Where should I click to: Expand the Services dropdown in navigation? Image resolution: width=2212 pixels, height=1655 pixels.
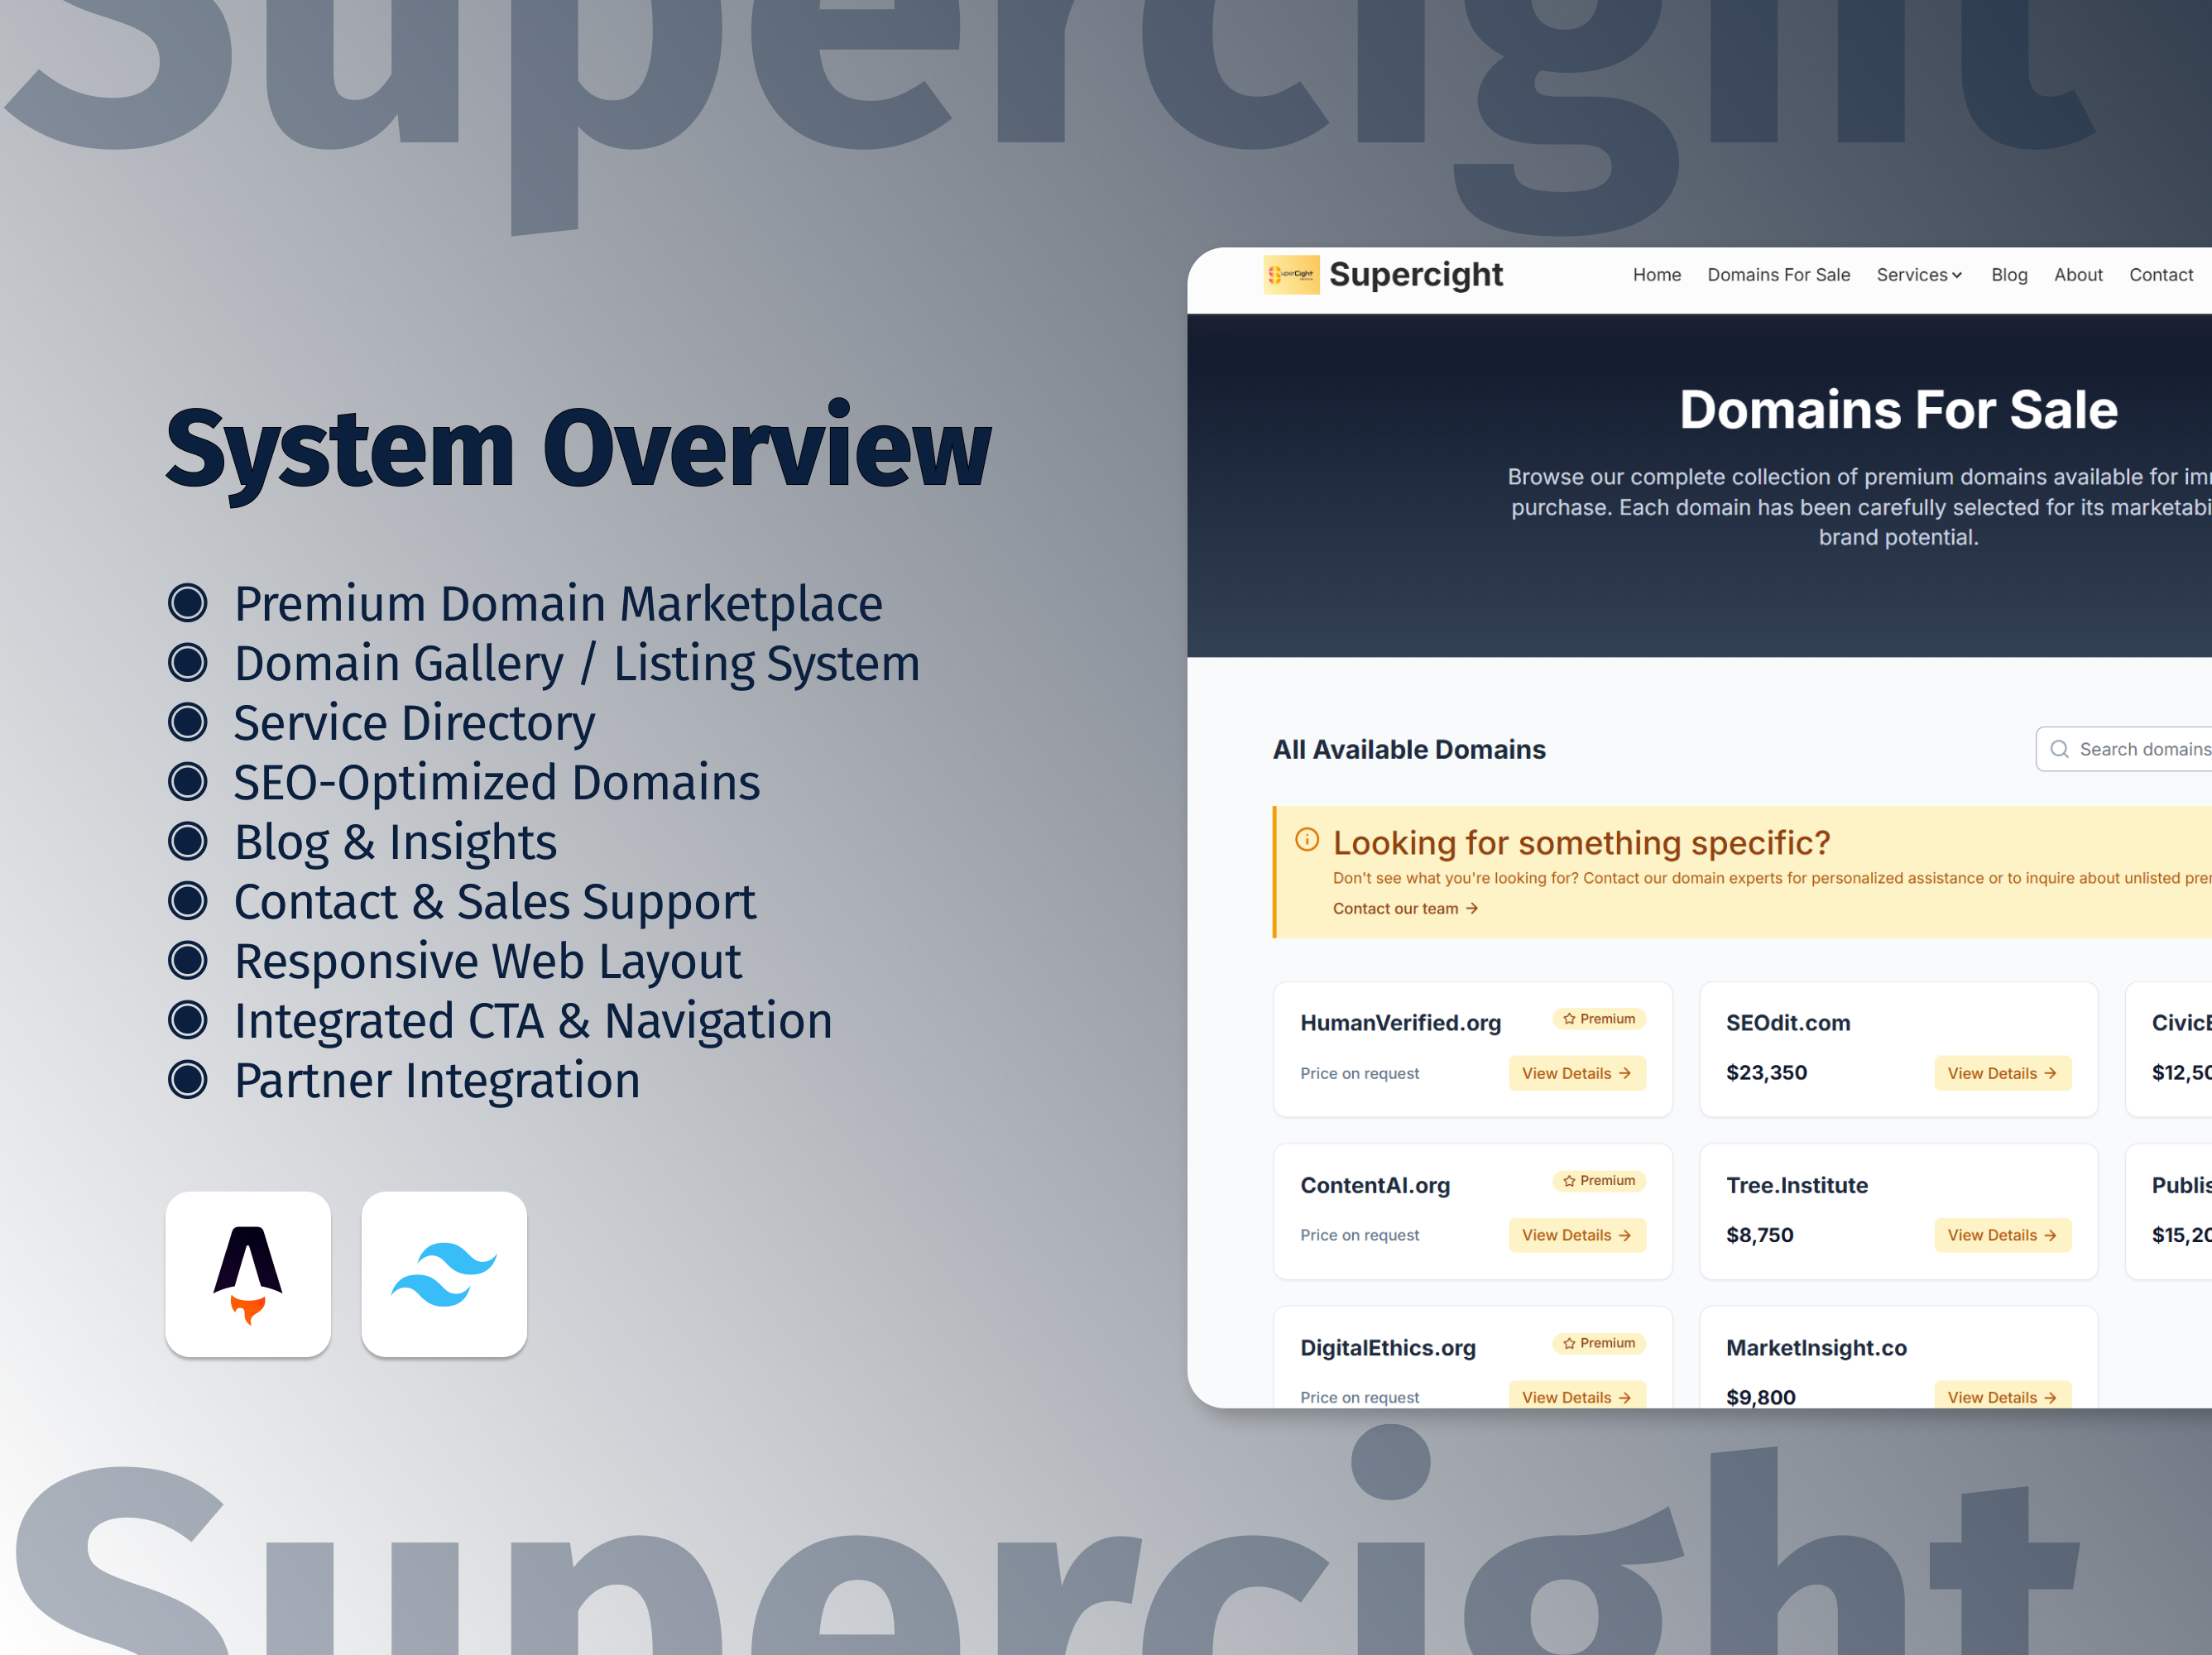1918,275
